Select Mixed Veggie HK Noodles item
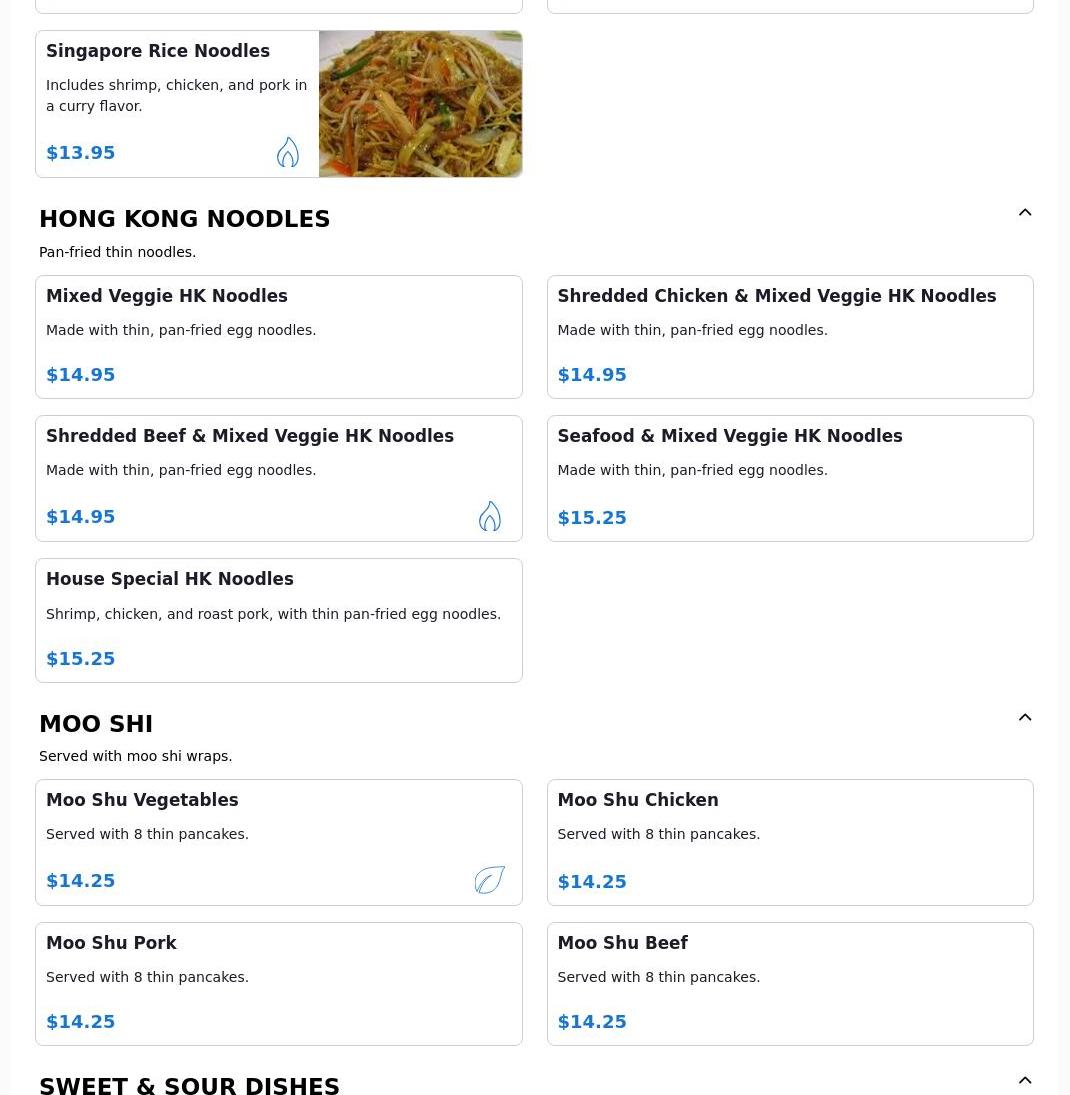This screenshot has width=1070, height=1095. tap(278, 337)
